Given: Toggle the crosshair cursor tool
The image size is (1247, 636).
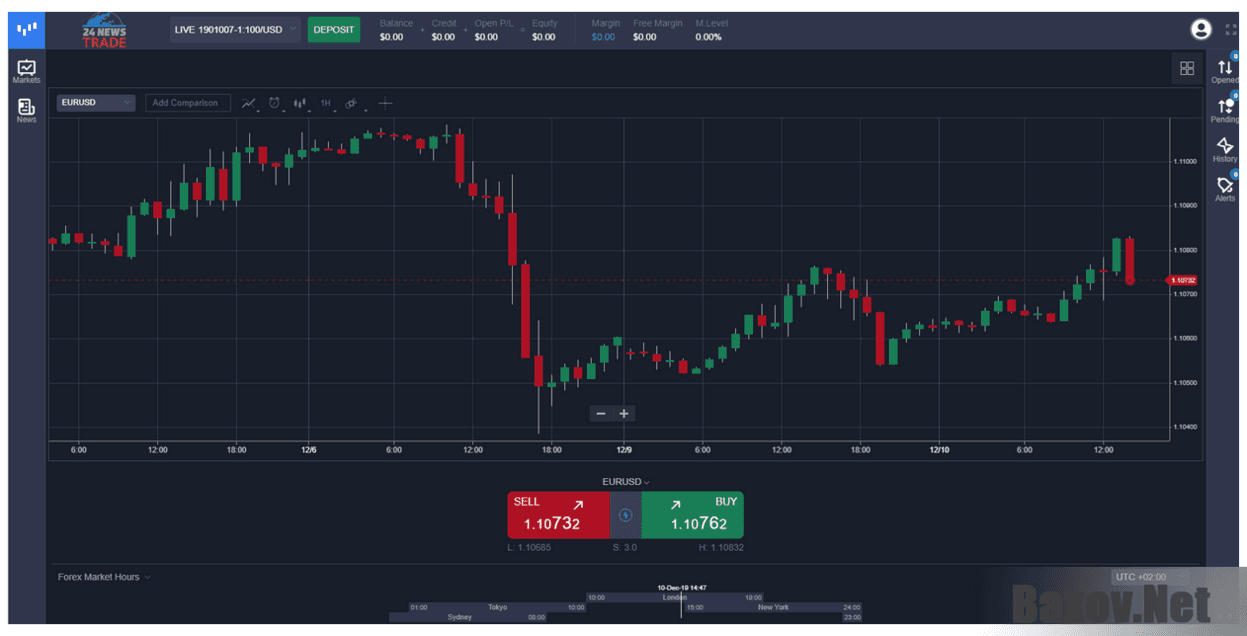Looking at the screenshot, I should pos(385,102).
